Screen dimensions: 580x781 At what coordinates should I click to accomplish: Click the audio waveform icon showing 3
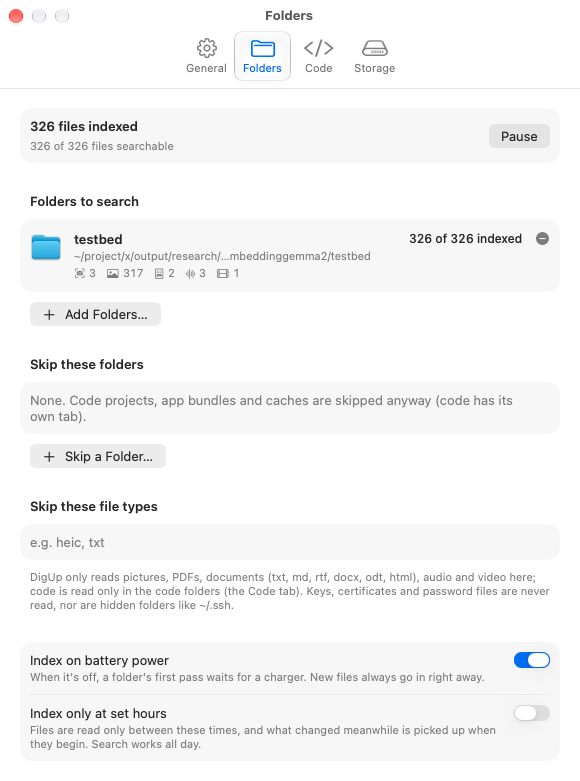click(x=190, y=273)
